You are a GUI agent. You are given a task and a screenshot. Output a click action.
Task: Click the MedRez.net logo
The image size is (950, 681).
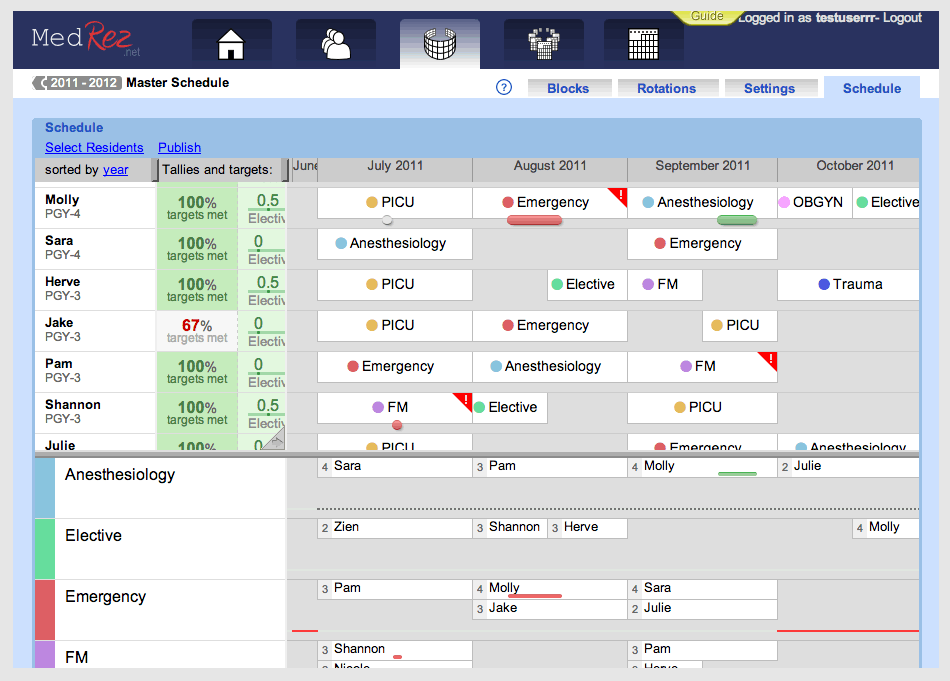pos(85,39)
